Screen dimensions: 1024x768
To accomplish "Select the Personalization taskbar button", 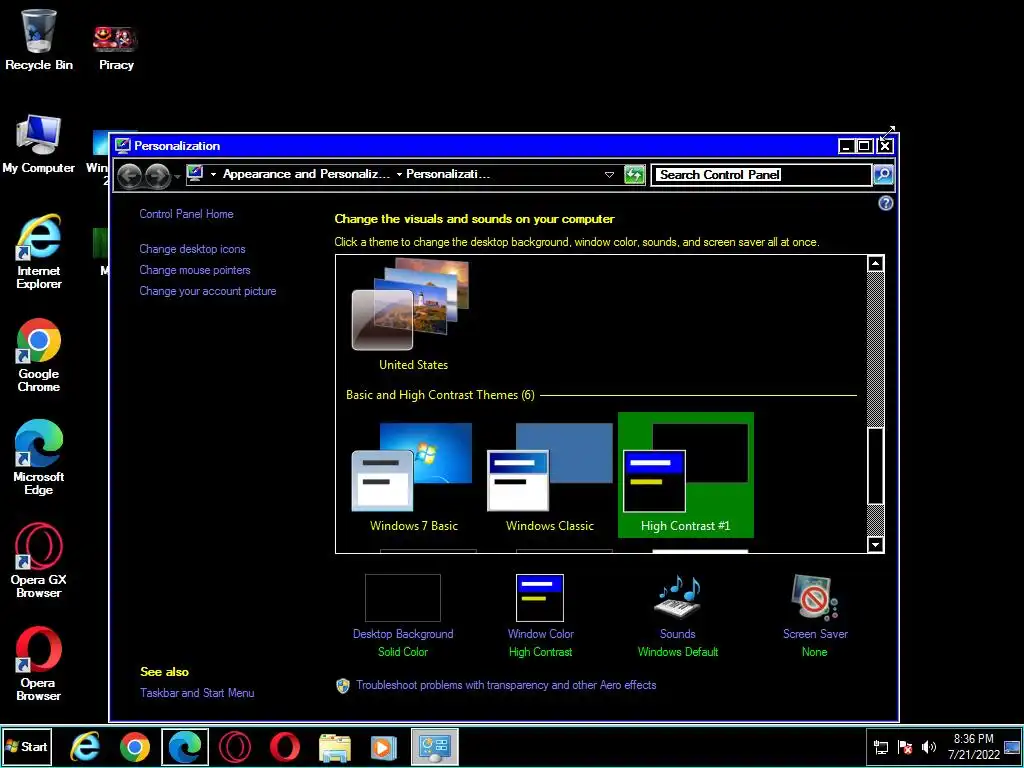I will (434, 746).
